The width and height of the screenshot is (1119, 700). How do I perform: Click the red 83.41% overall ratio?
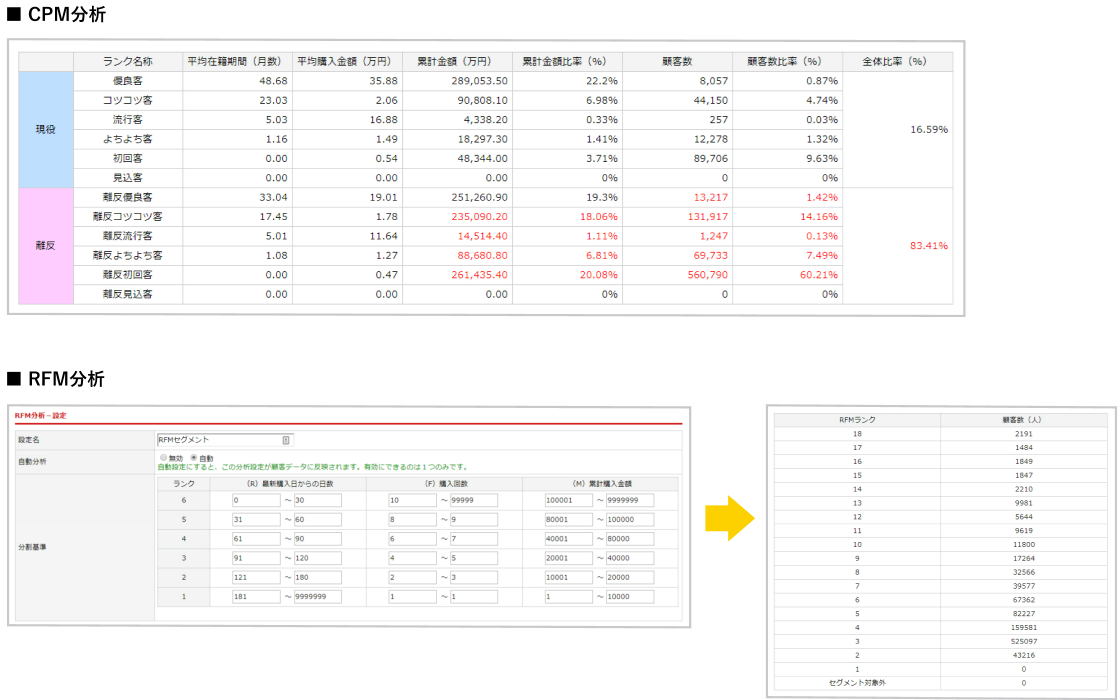(x=928, y=245)
